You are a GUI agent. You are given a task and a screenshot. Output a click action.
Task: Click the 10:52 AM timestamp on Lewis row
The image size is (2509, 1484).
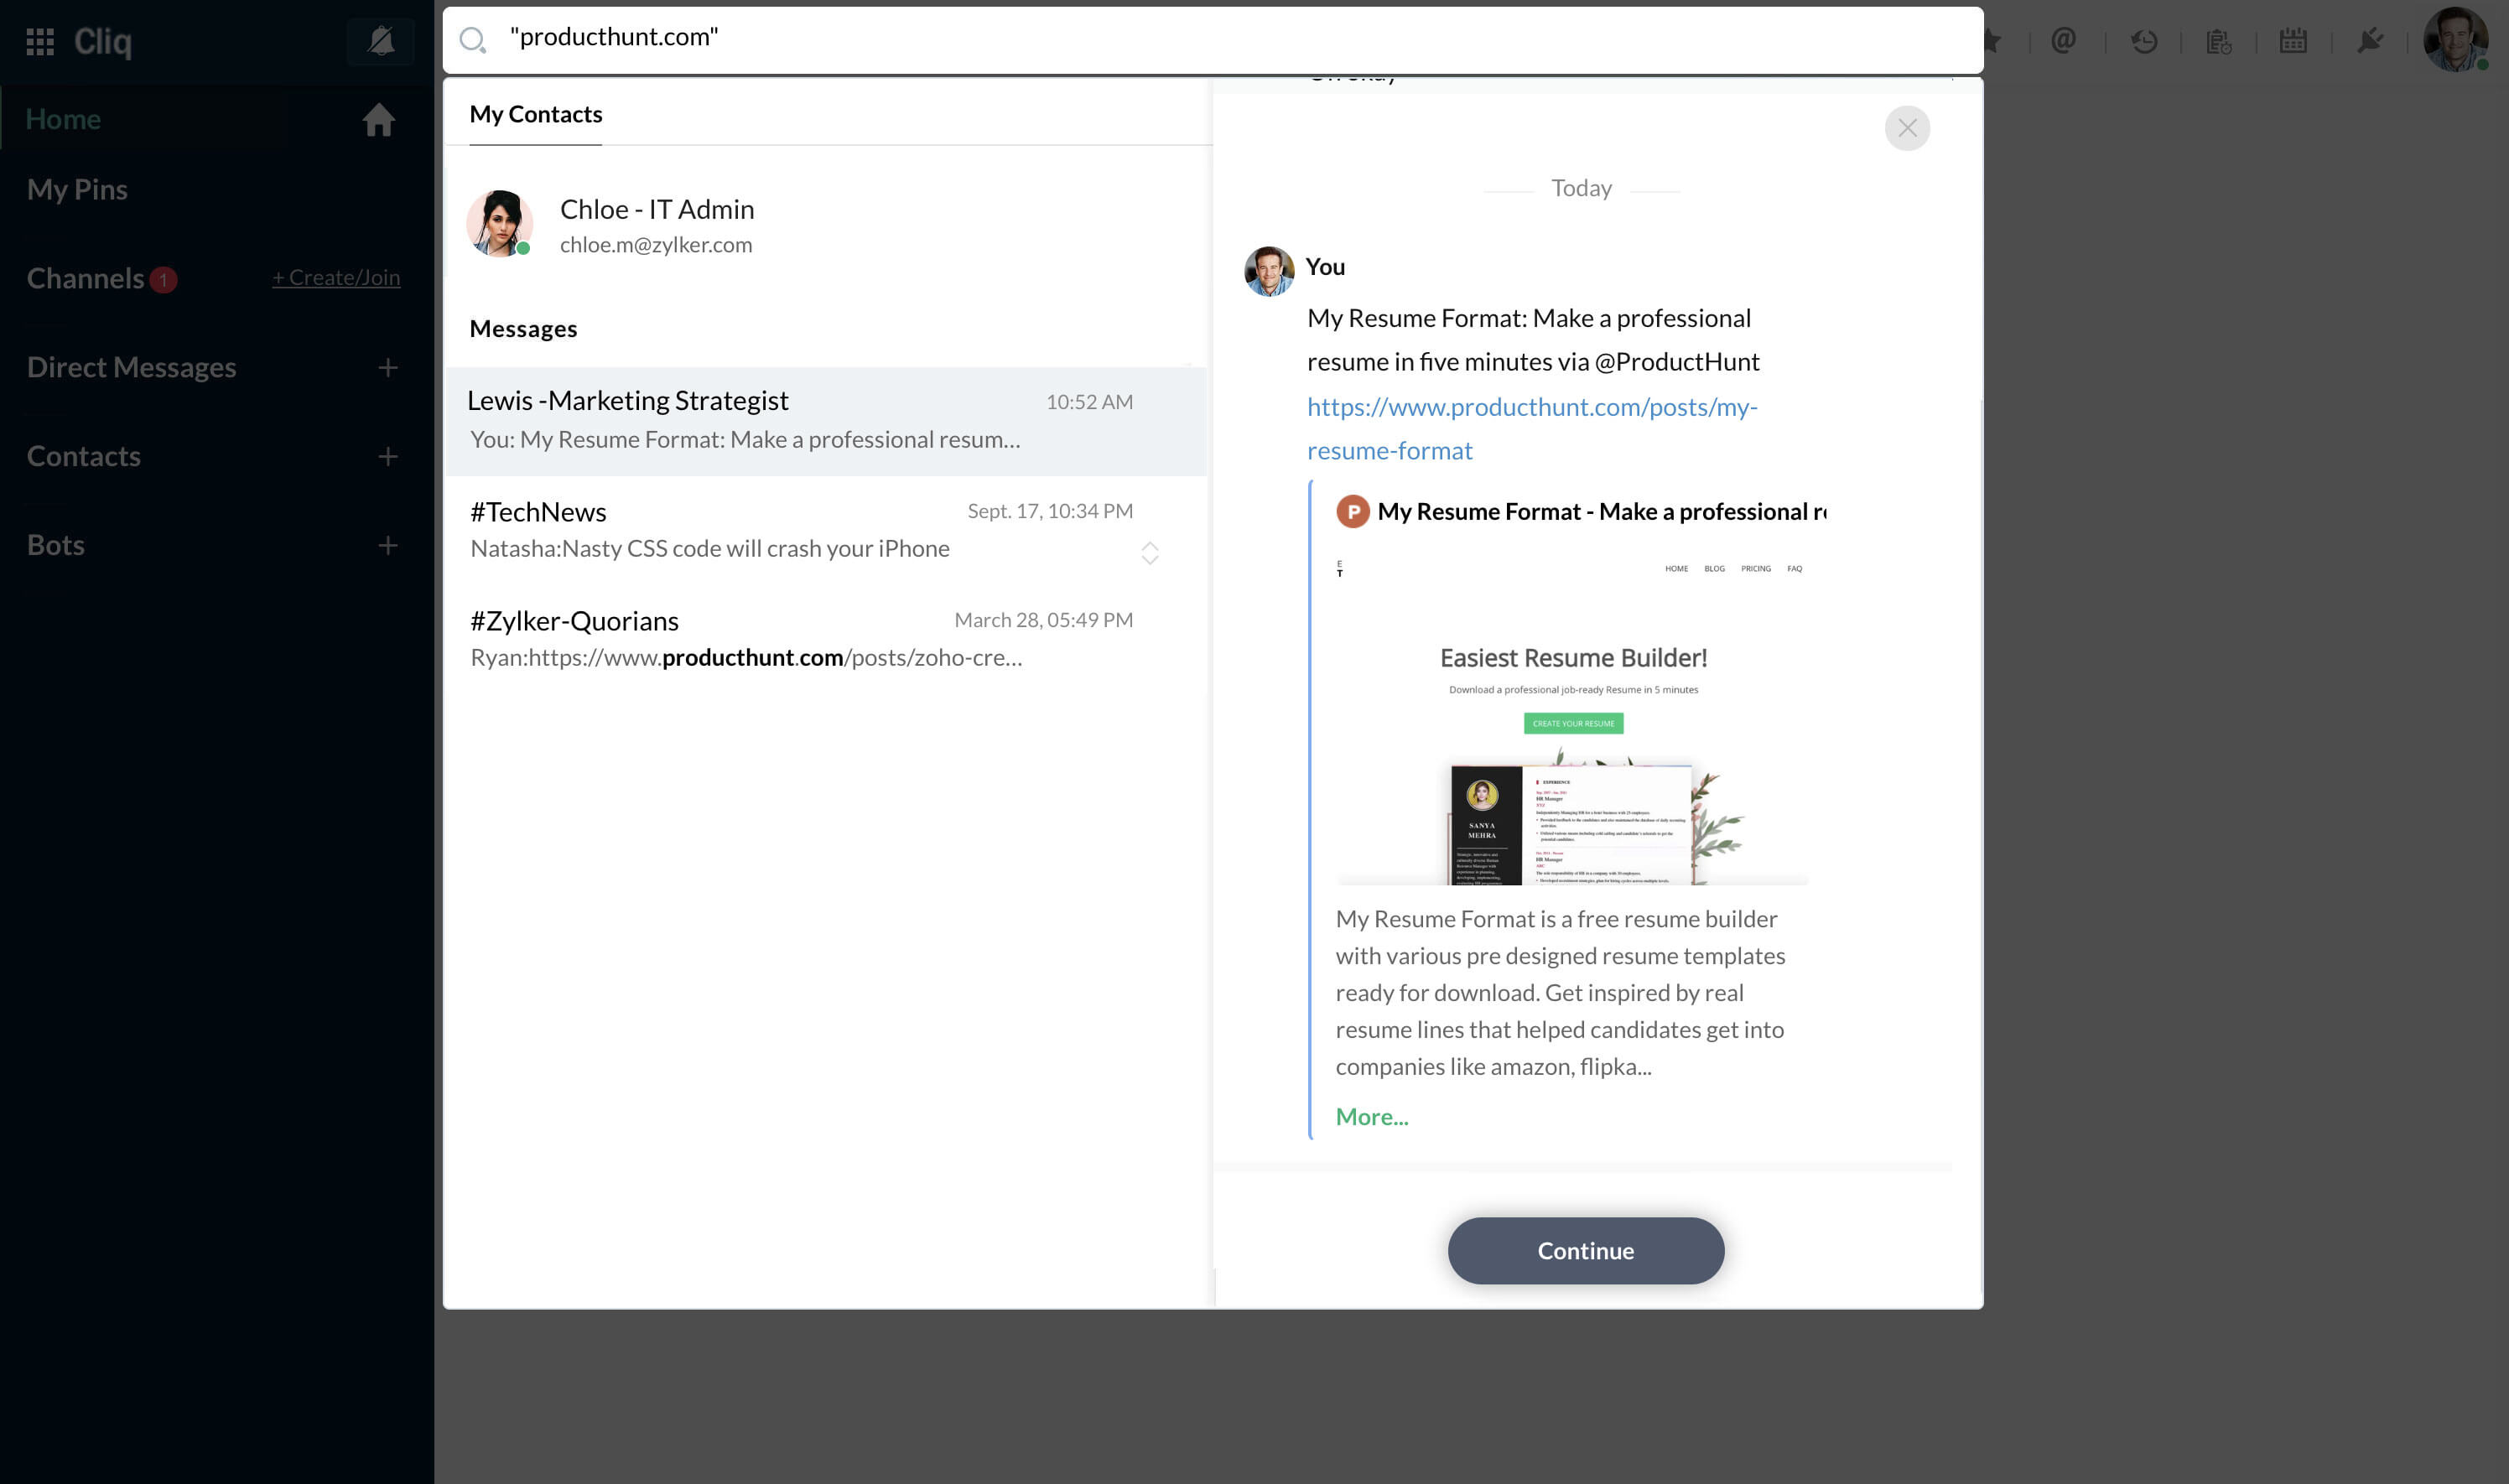tap(1089, 402)
